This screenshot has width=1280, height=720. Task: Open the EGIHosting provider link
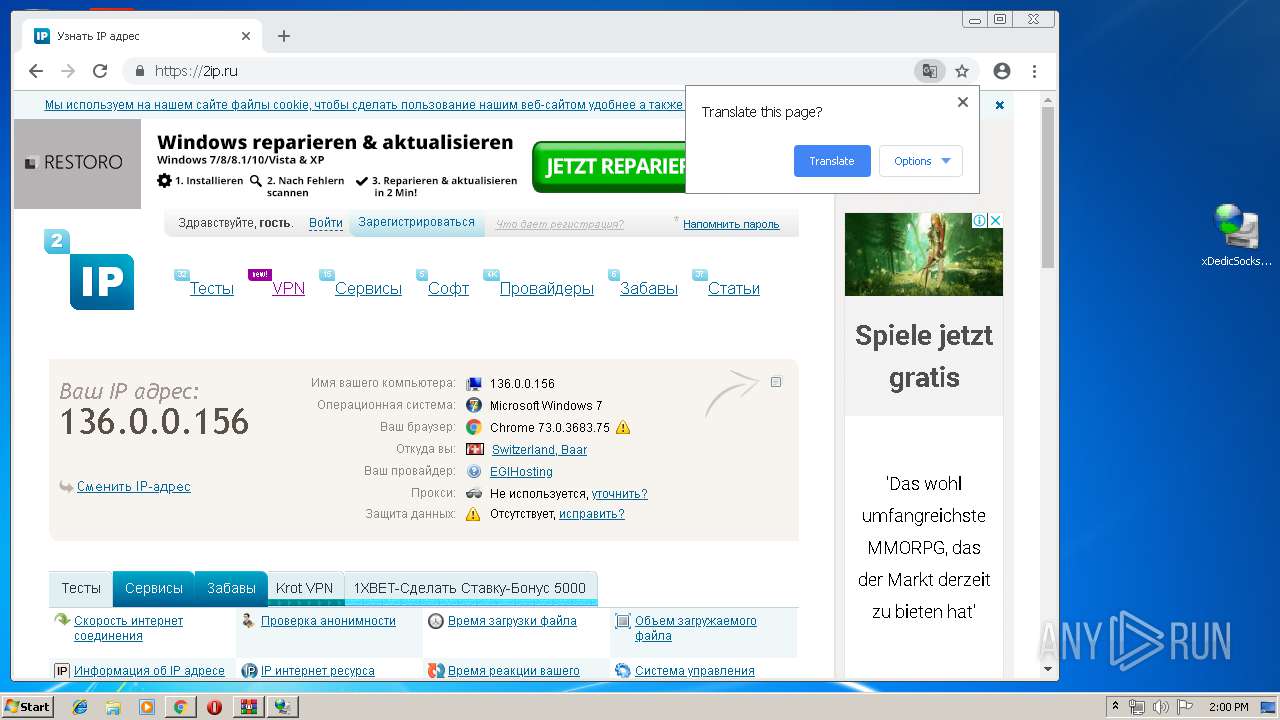pos(521,472)
